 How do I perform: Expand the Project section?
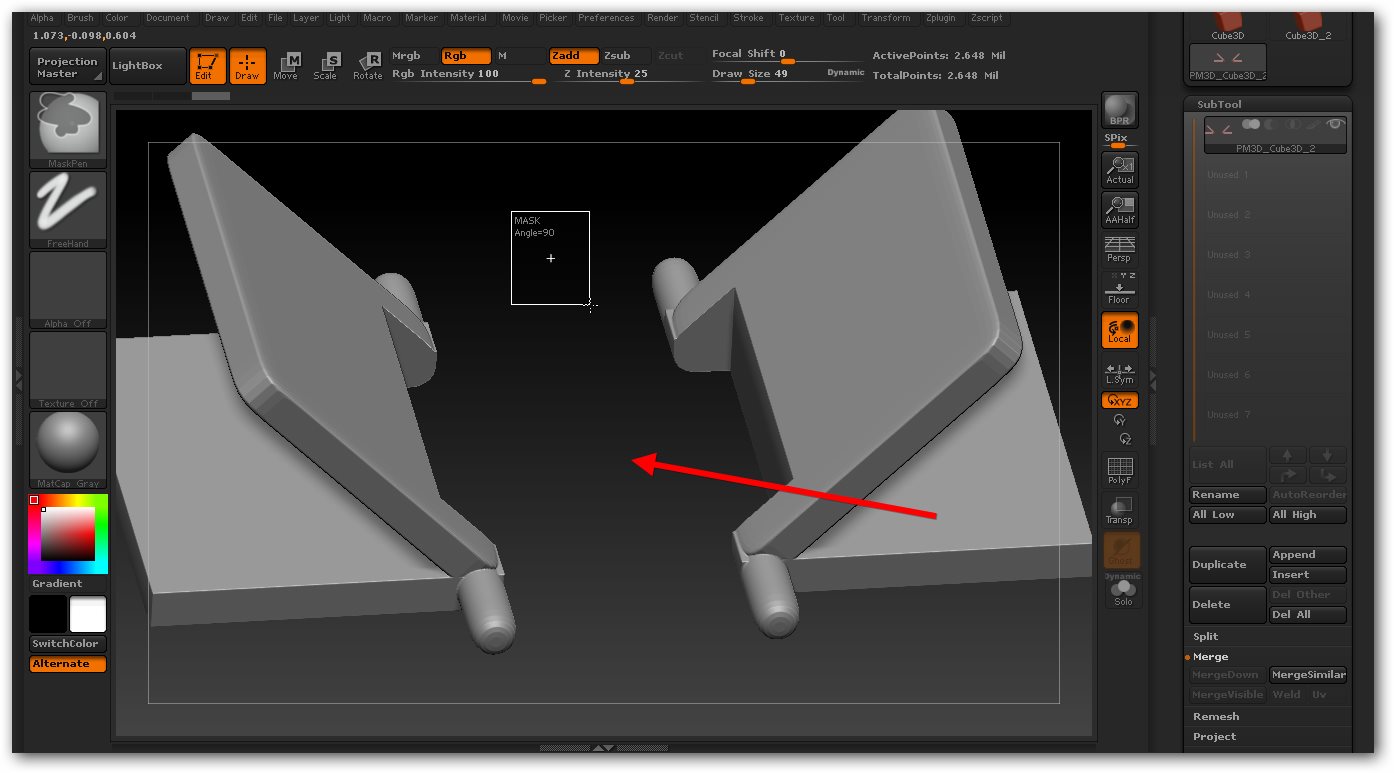pos(1214,737)
